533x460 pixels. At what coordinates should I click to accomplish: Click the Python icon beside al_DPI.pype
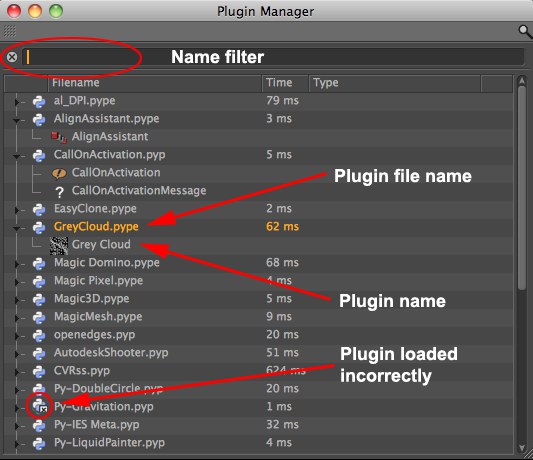(x=39, y=101)
